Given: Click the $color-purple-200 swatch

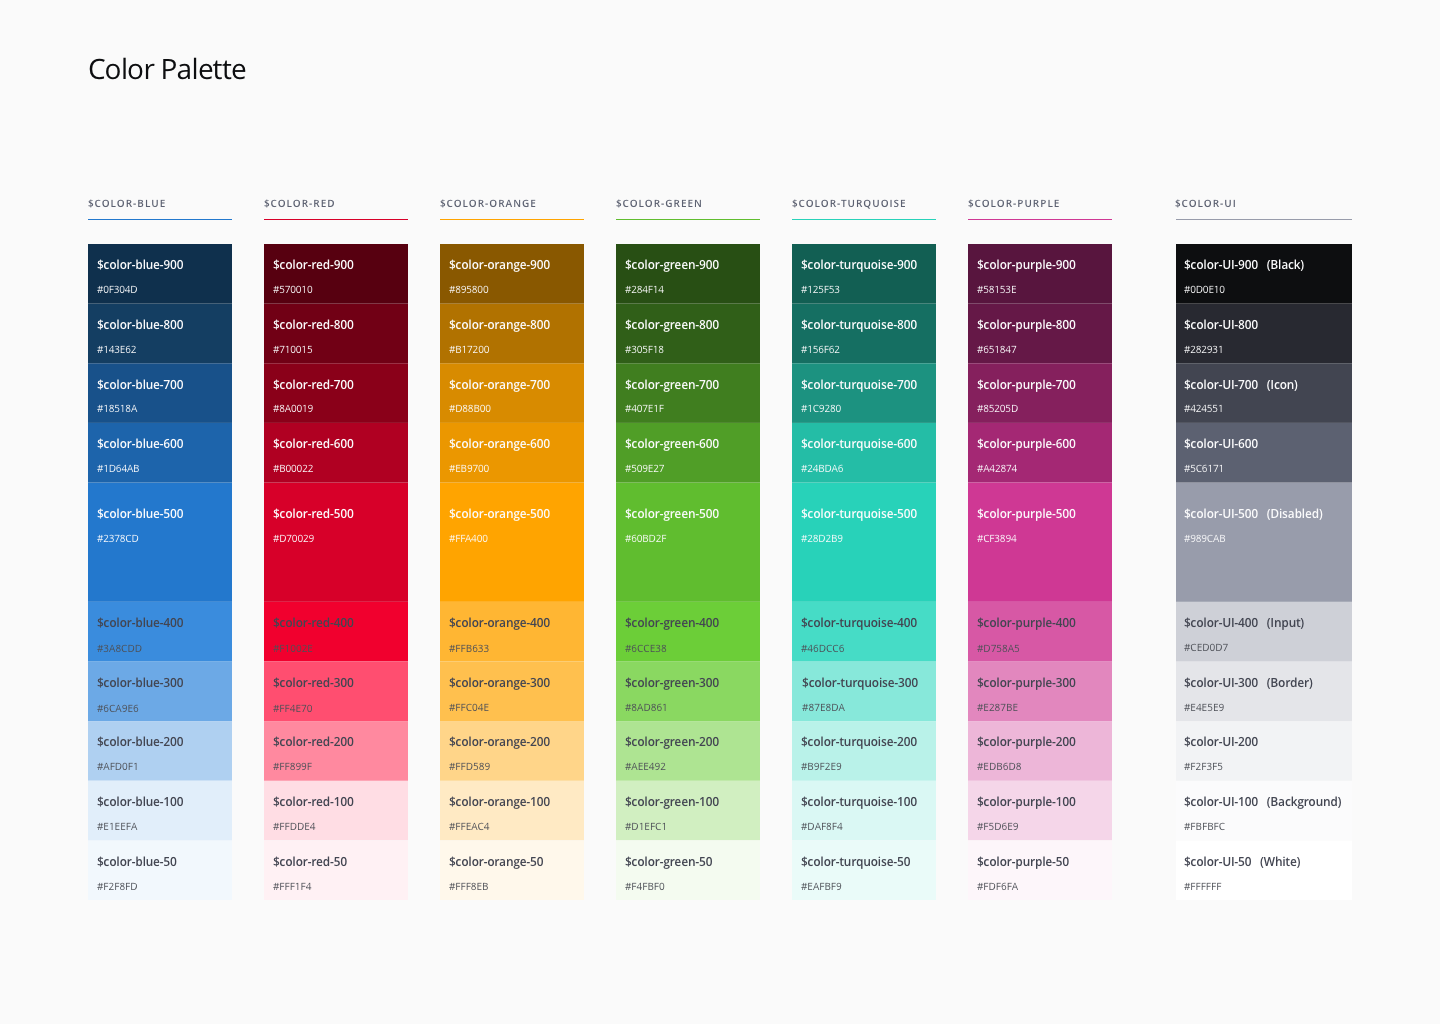Looking at the screenshot, I should tap(1040, 751).
